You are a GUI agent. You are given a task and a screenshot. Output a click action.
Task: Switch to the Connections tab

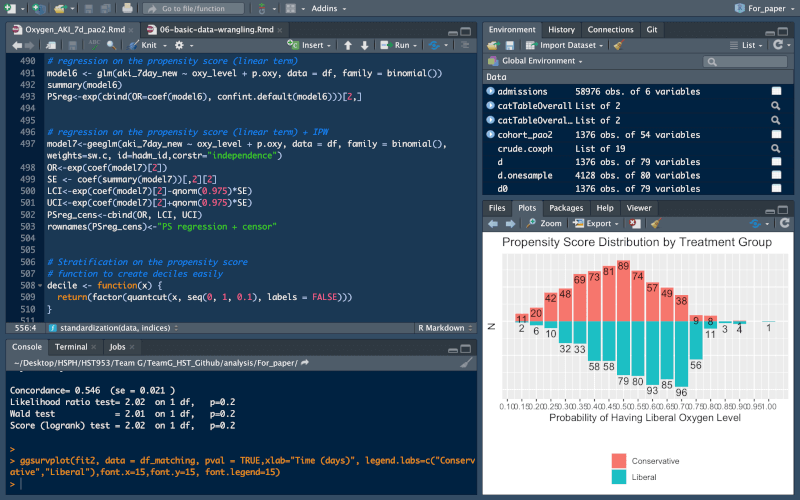(610, 30)
